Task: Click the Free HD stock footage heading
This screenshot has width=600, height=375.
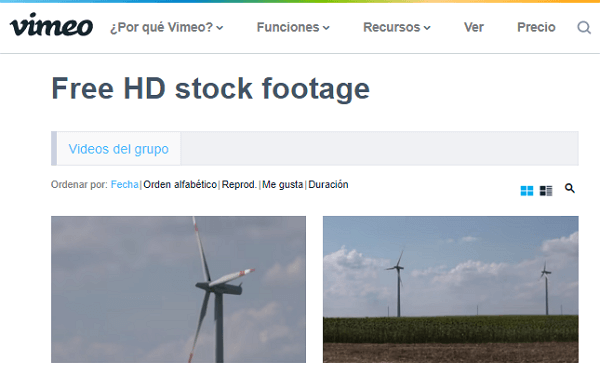Action: pyautogui.click(x=210, y=89)
